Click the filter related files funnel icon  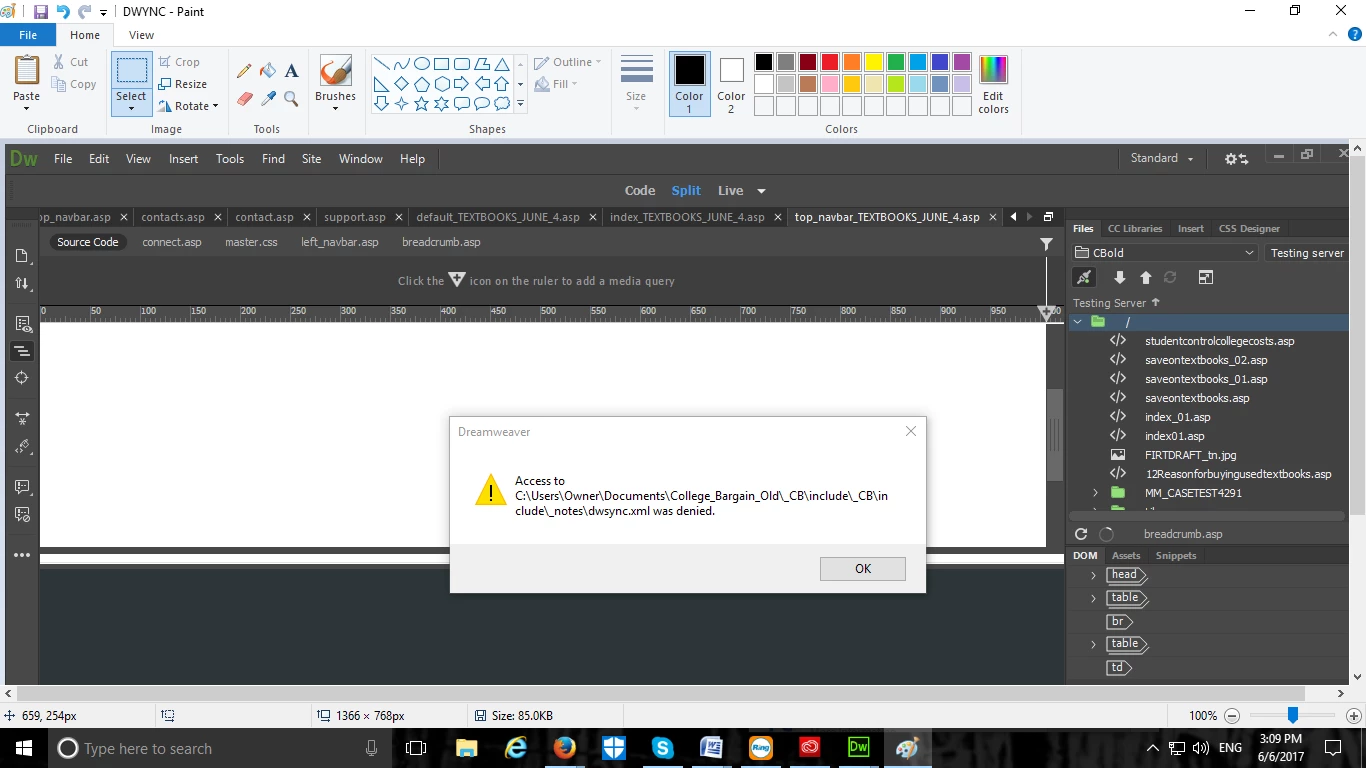pos(1046,243)
